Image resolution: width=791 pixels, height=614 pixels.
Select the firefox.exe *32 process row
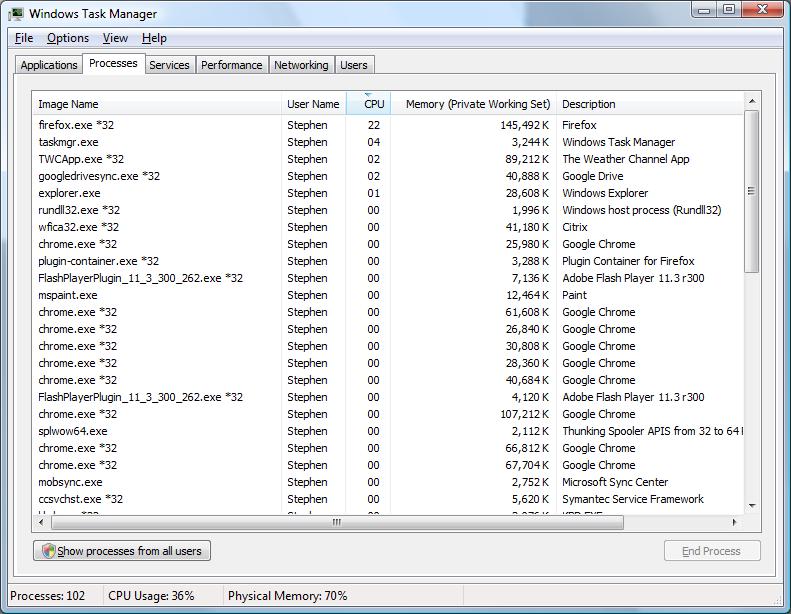point(76,125)
